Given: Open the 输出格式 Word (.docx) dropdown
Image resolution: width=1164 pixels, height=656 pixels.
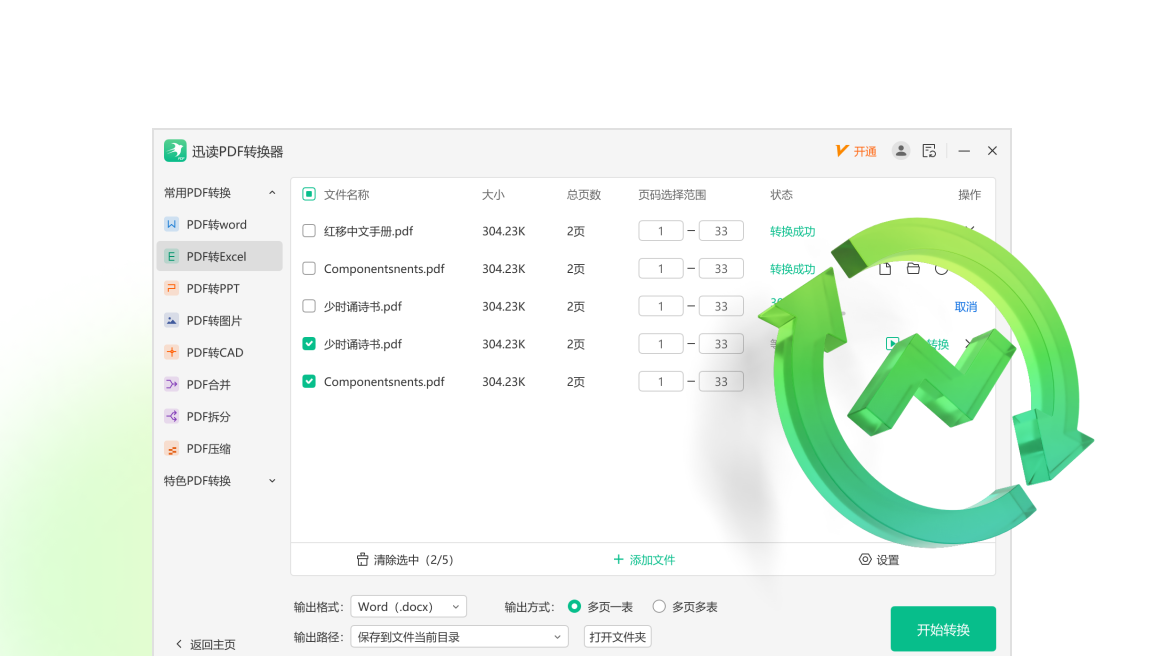Looking at the screenshot, I should tap(408, 606).
